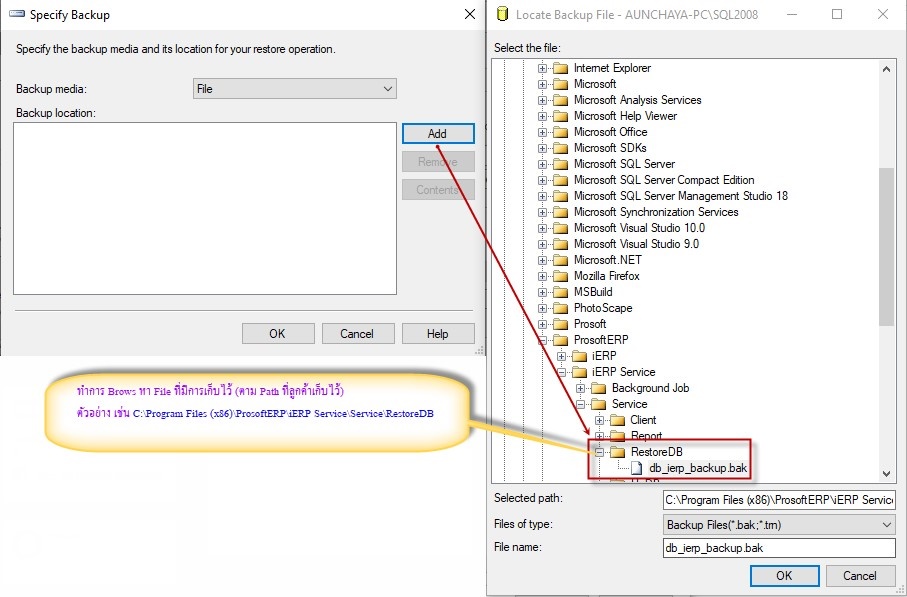The width and height of the screenshot is (907, 597).
Task: Expand the Client folder node
Action: tap(599, 421)
